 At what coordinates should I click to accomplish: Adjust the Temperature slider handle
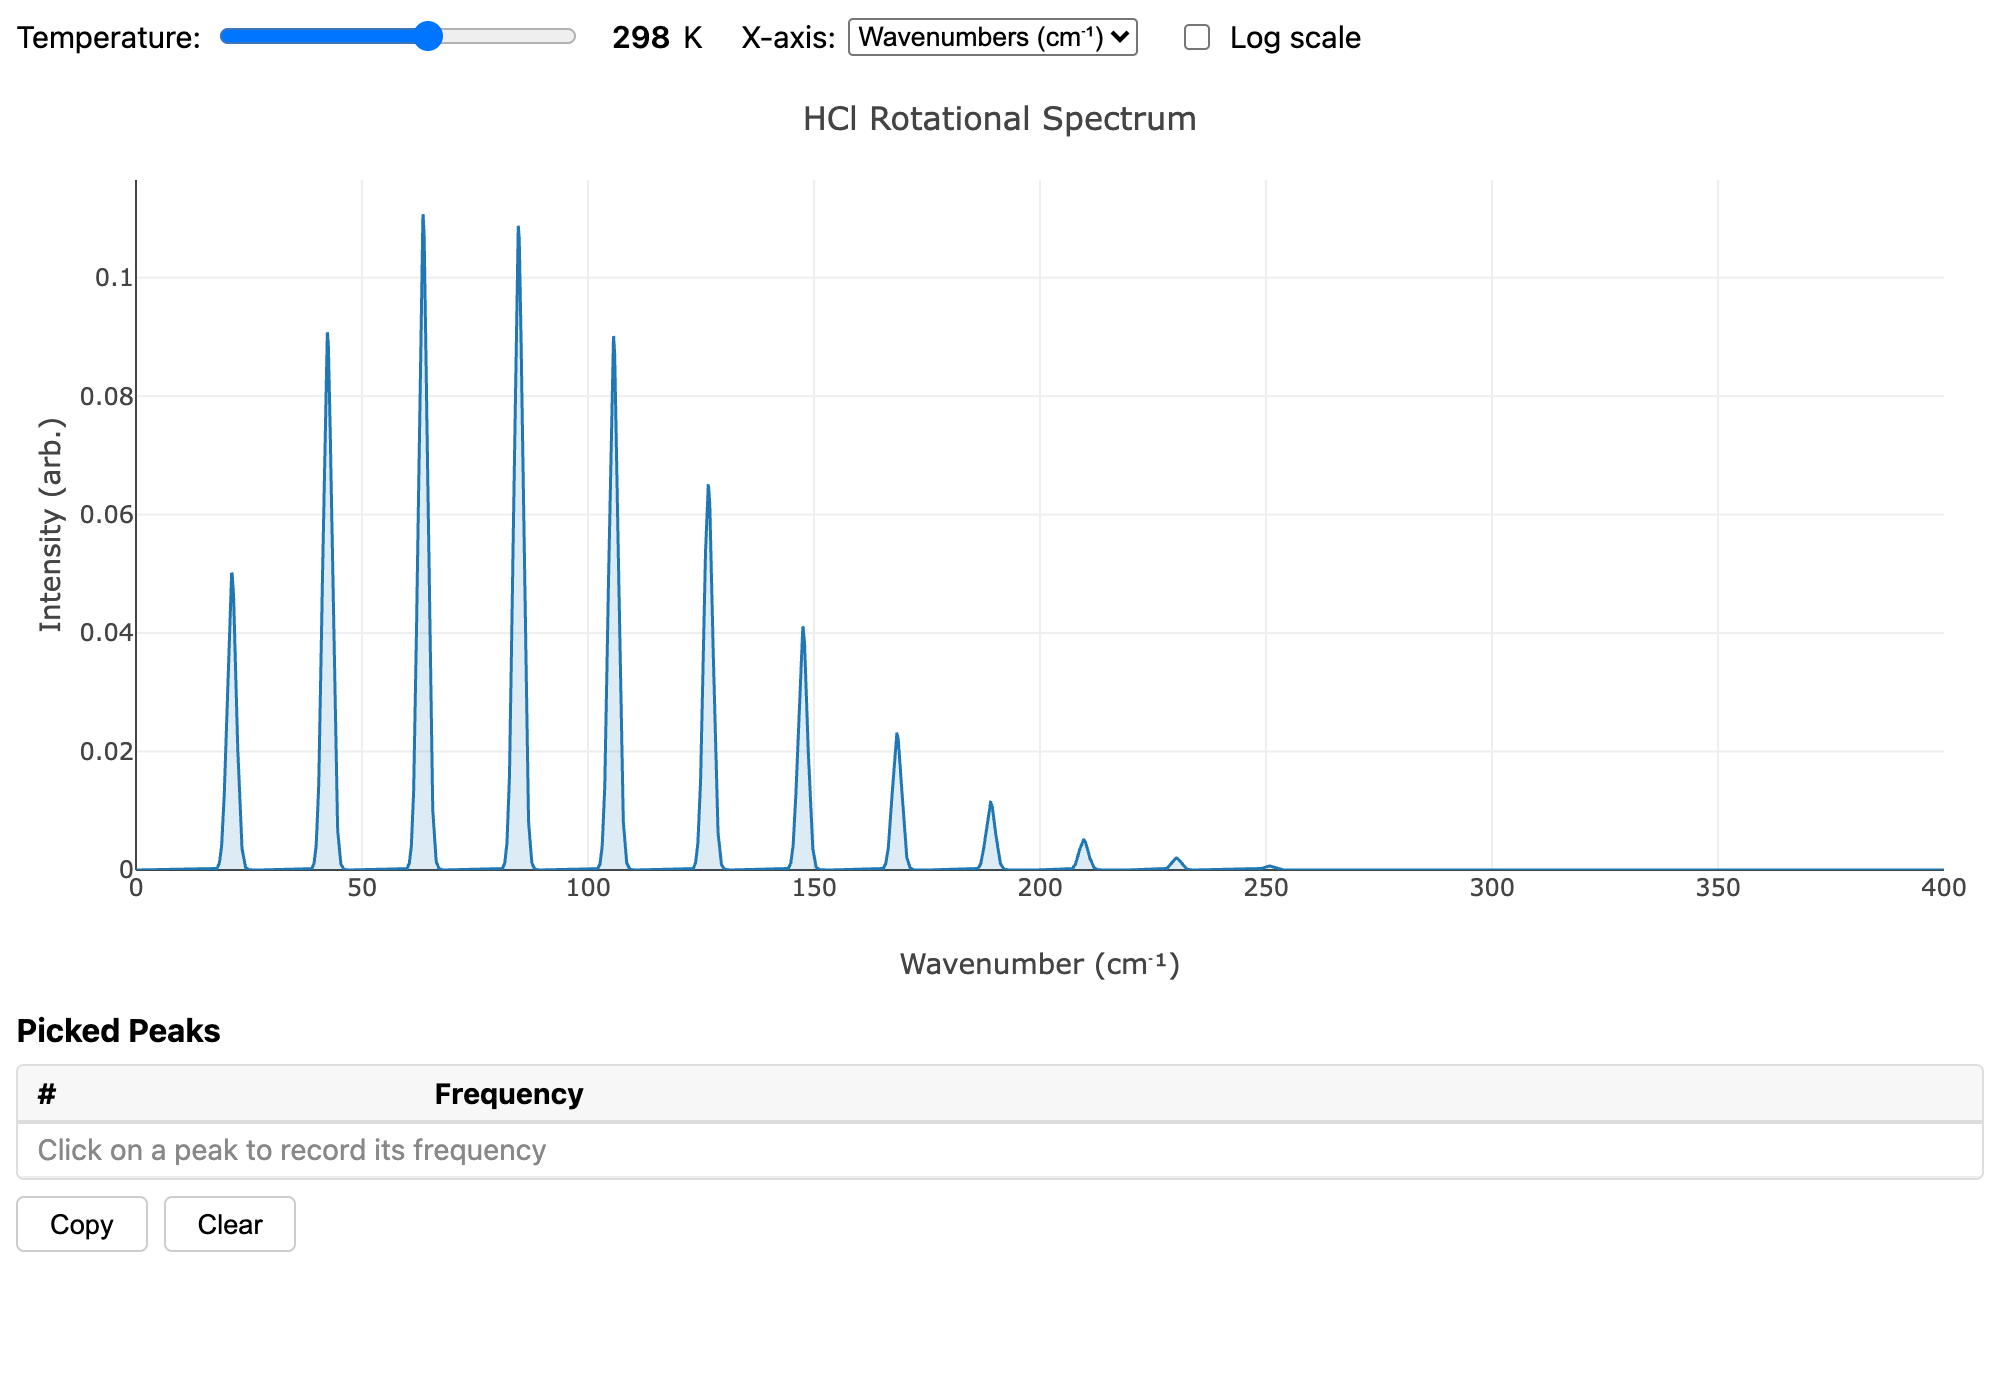pos(430,37)
